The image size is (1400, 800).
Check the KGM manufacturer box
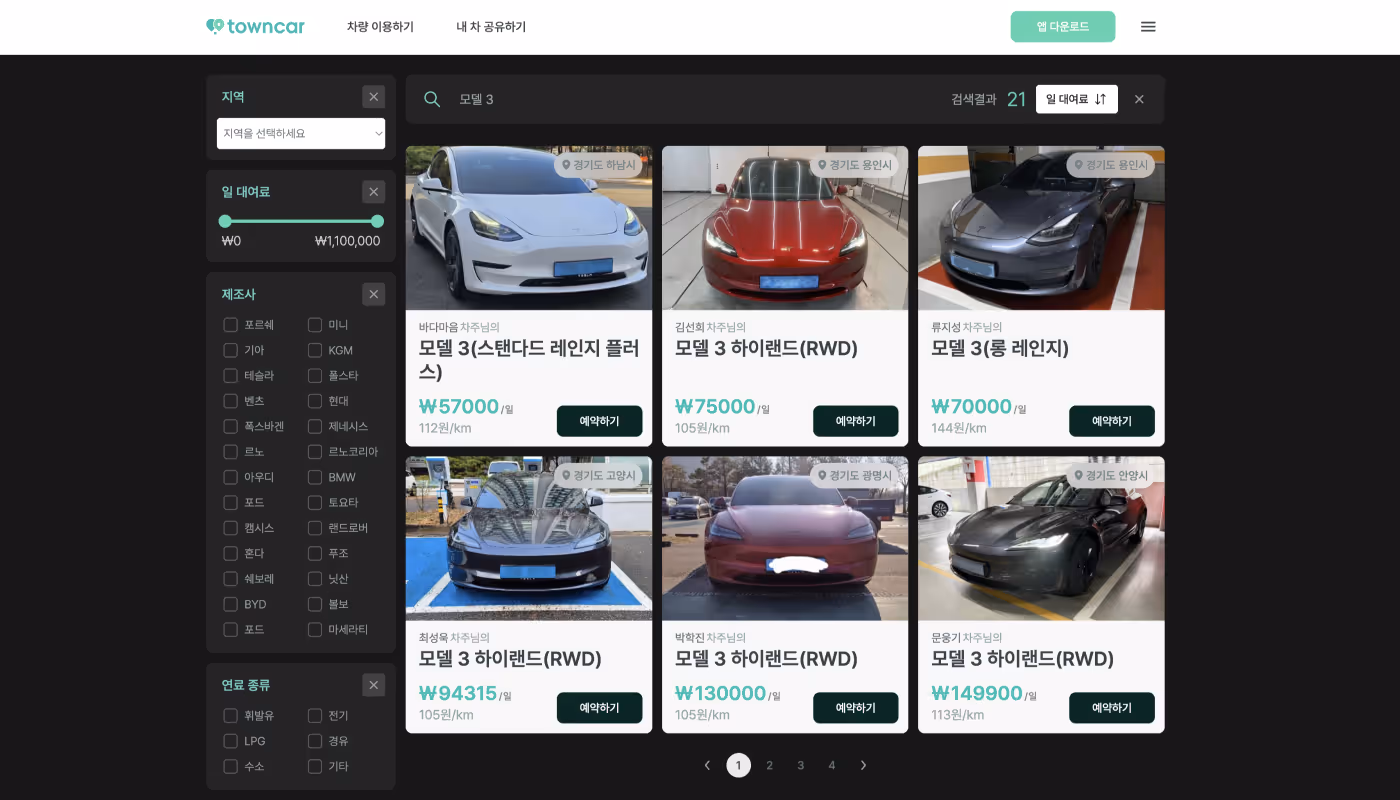point(315,350)
